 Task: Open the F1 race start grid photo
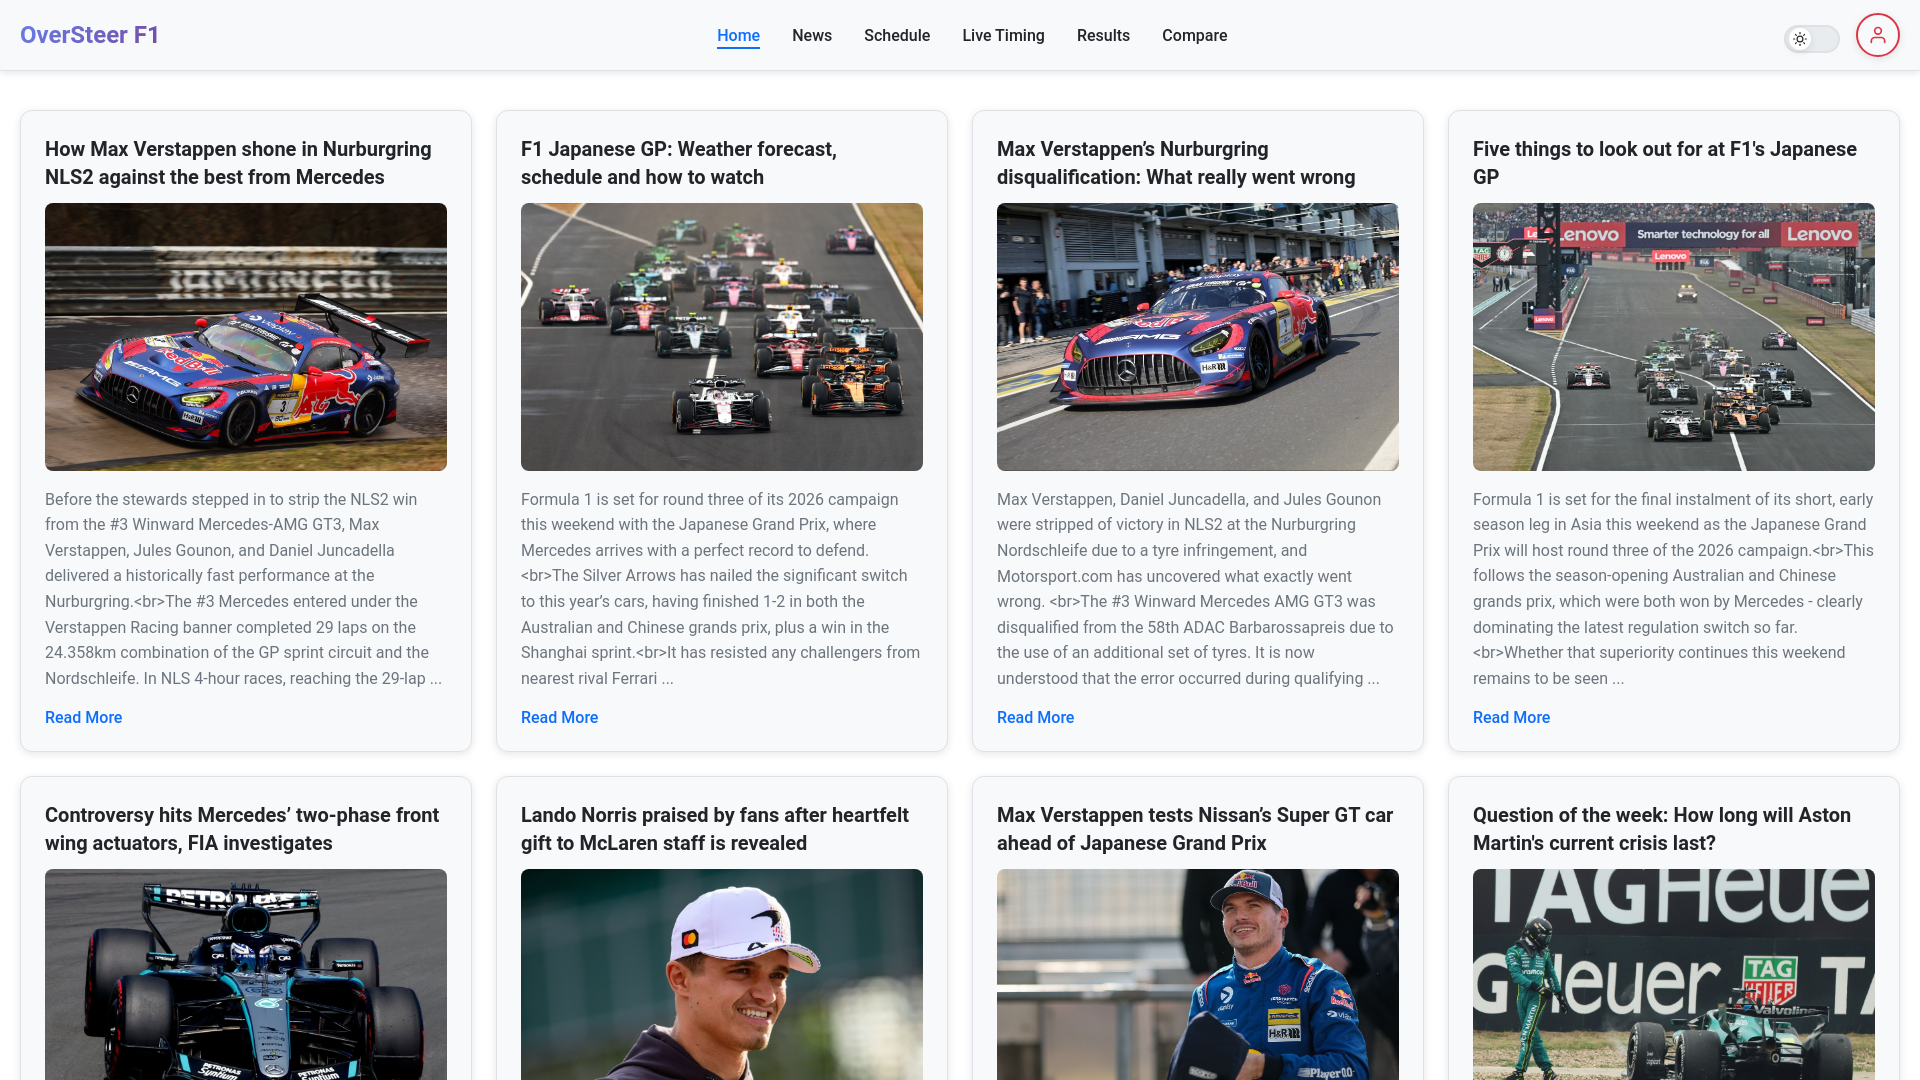[722, 337]
